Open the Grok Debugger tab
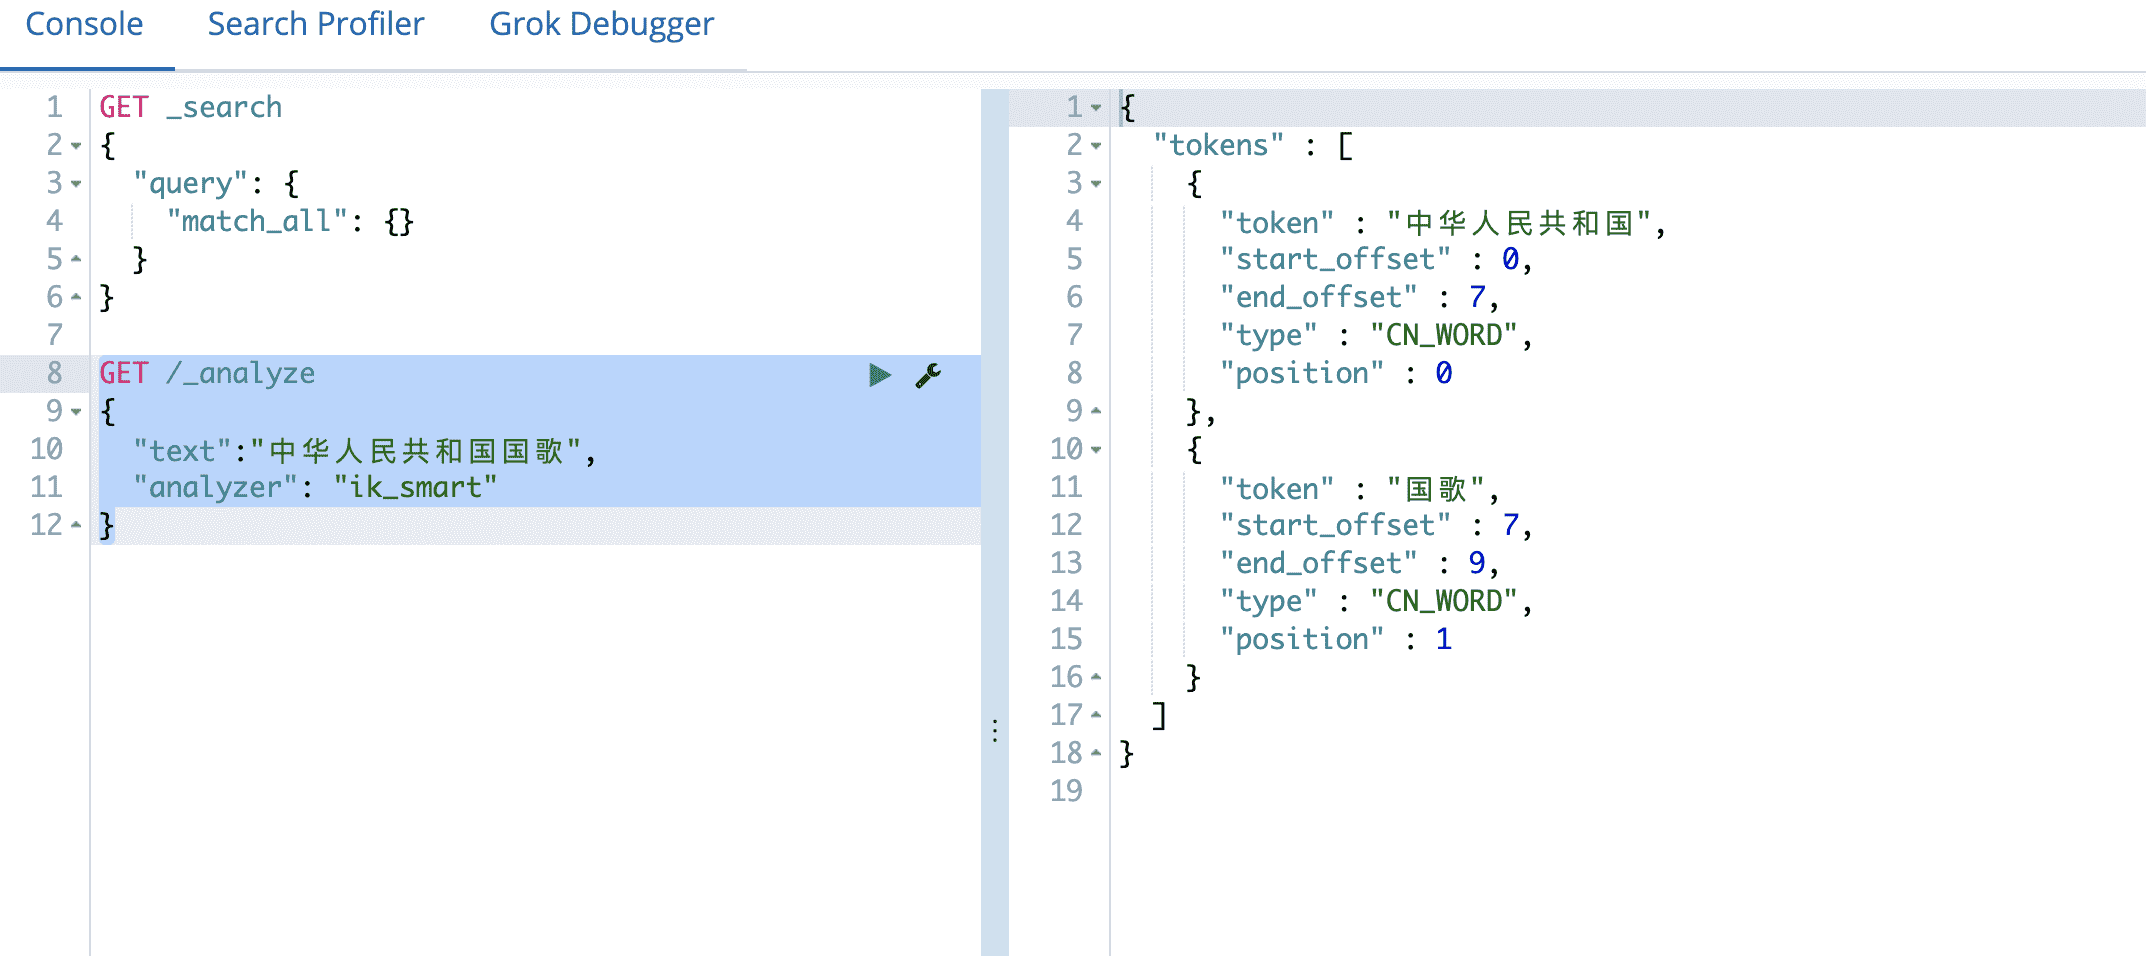Screen dimensions: 2146x956 pyautogui.click(x=601, y=24)
